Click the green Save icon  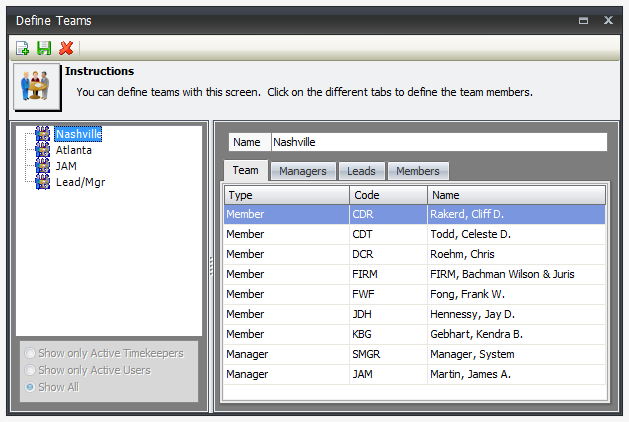[44, 48]
